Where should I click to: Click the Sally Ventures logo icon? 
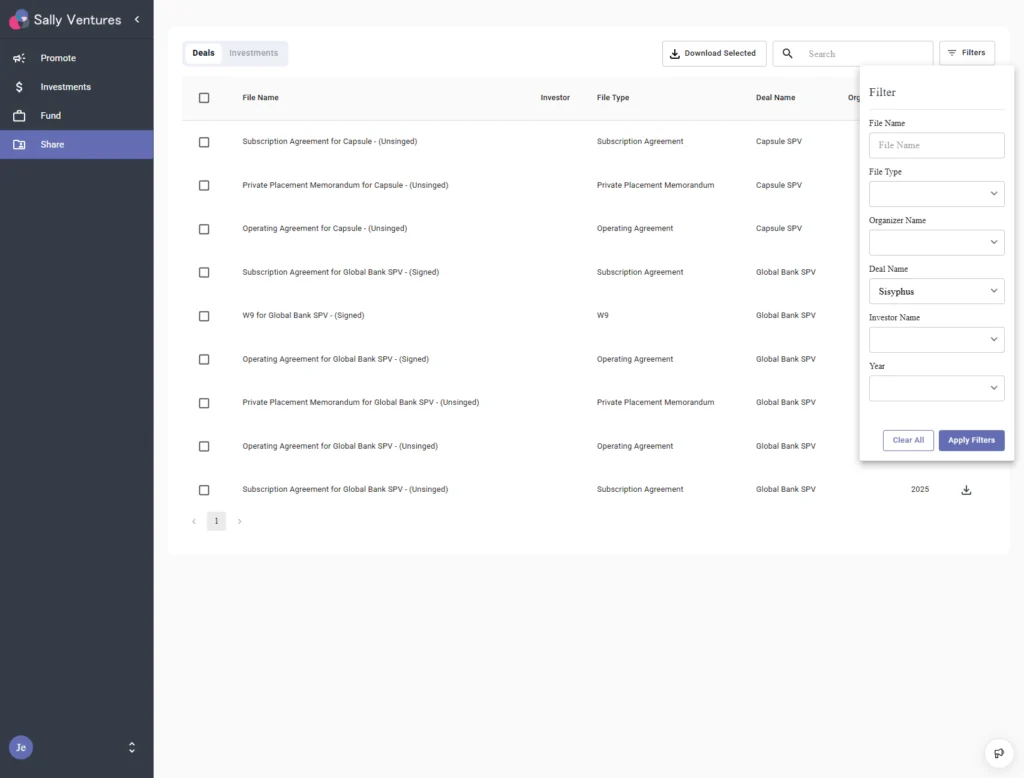click(x=18, y=19)
